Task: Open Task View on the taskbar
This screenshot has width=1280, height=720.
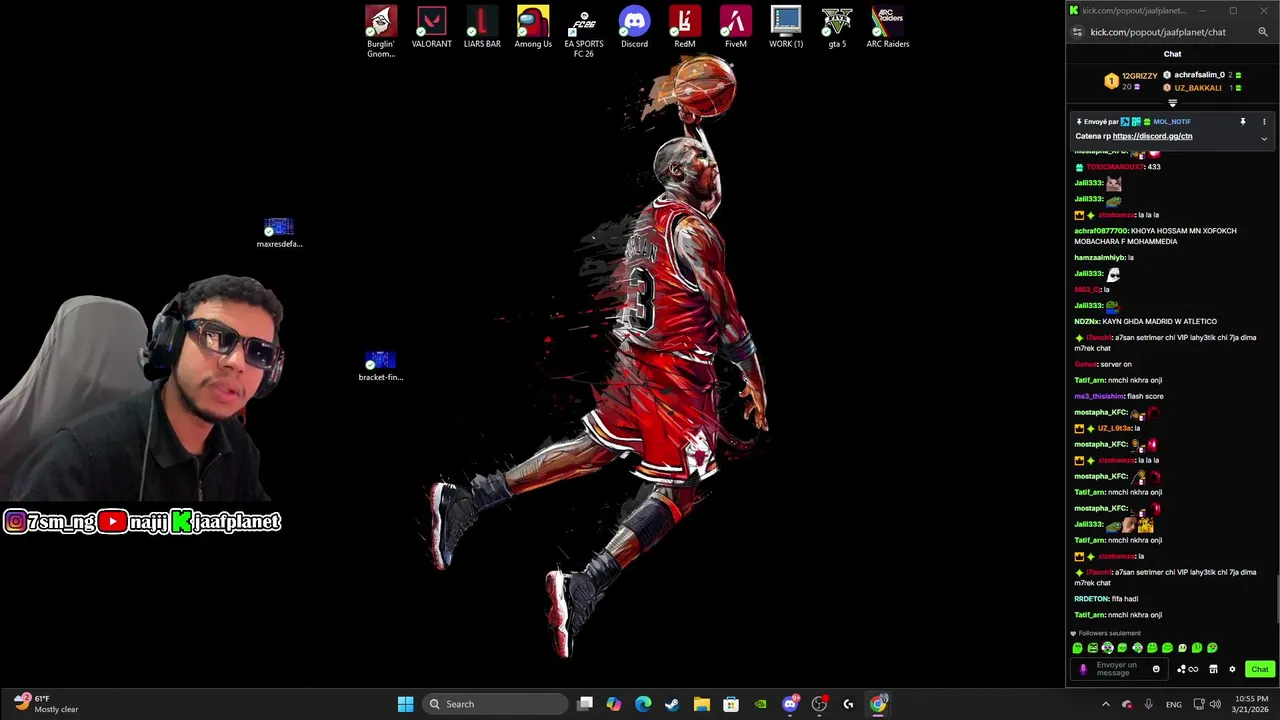Action: pyautogui.click(x=585, y=704)
